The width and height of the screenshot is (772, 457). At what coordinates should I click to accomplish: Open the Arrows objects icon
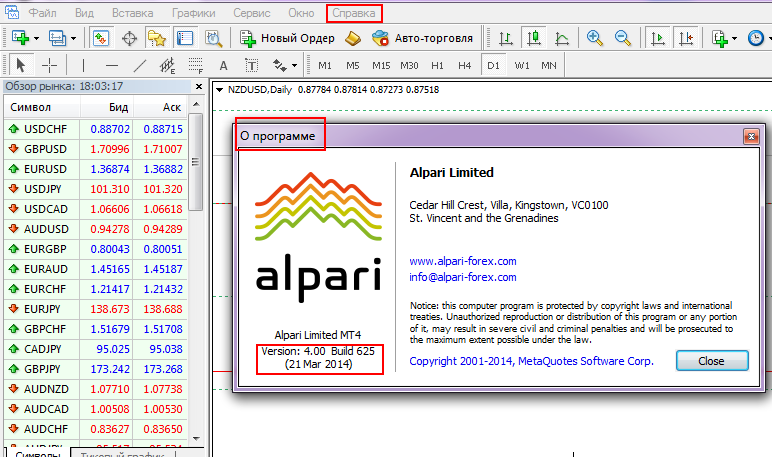pyautogui.click(x=280, y=65)
